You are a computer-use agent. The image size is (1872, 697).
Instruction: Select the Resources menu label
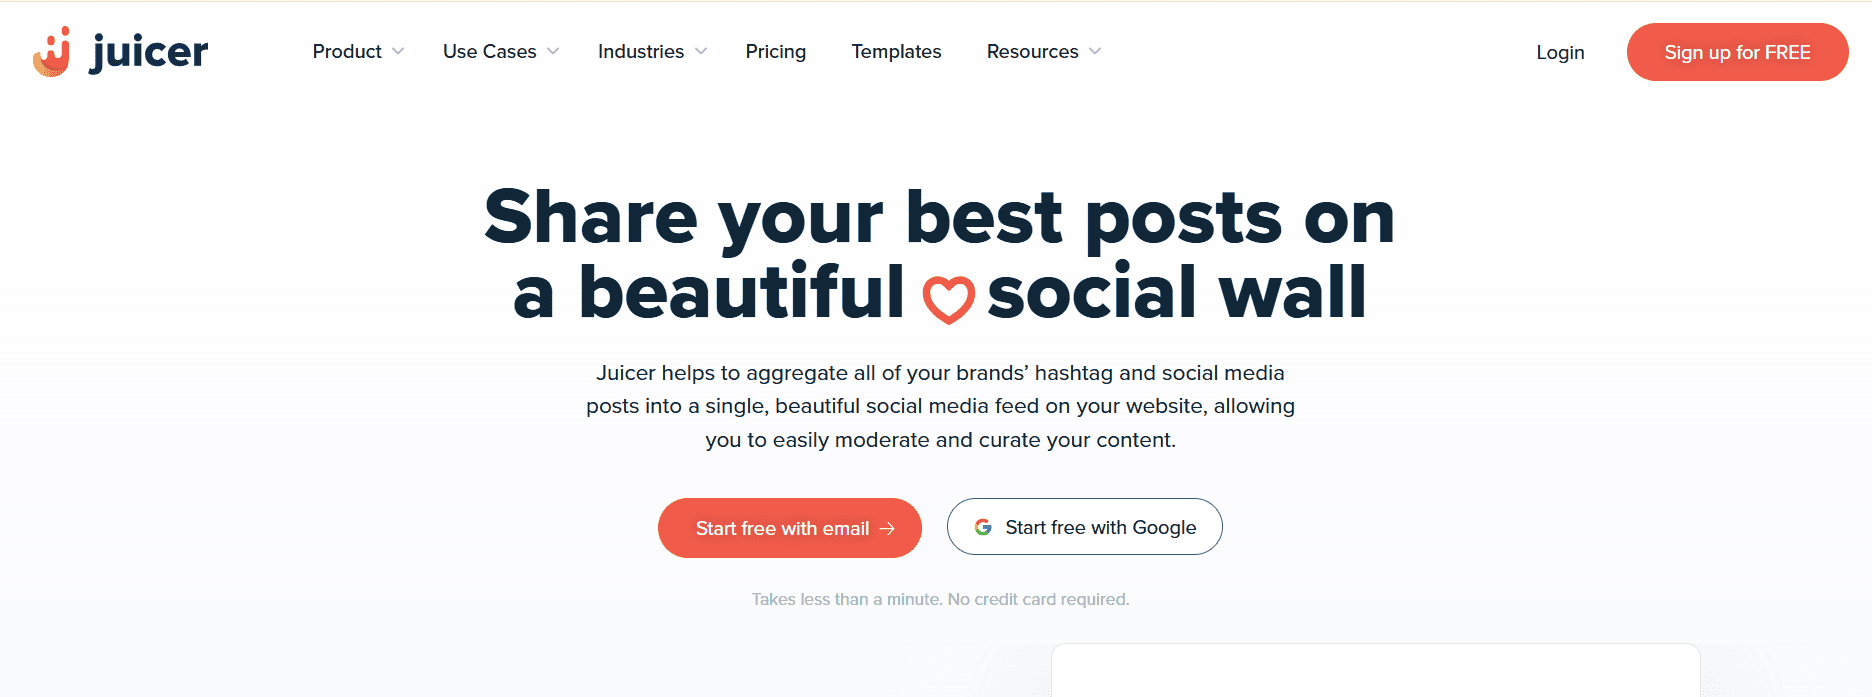1032,51
